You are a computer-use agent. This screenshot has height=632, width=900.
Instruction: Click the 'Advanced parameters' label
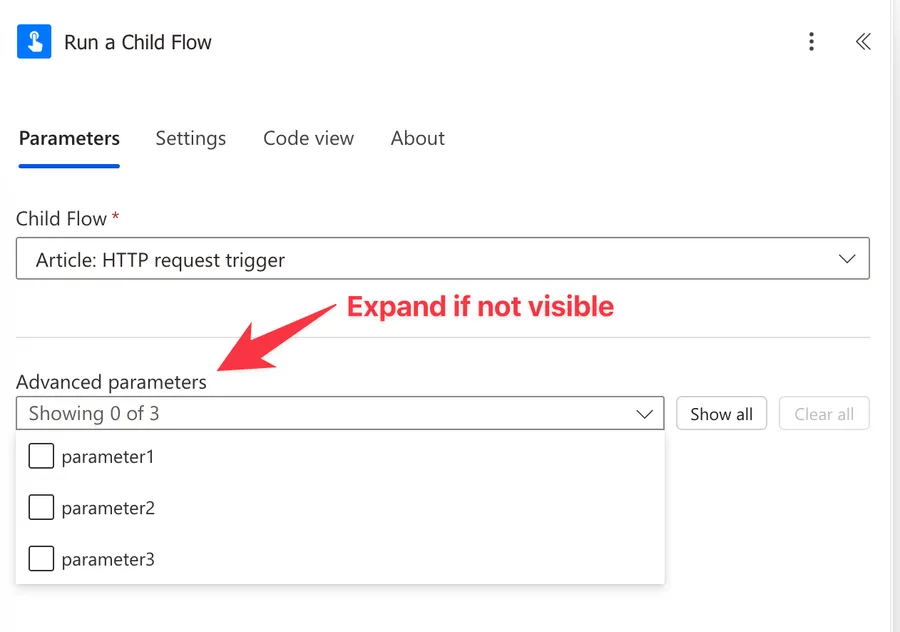tap(111, 382)
